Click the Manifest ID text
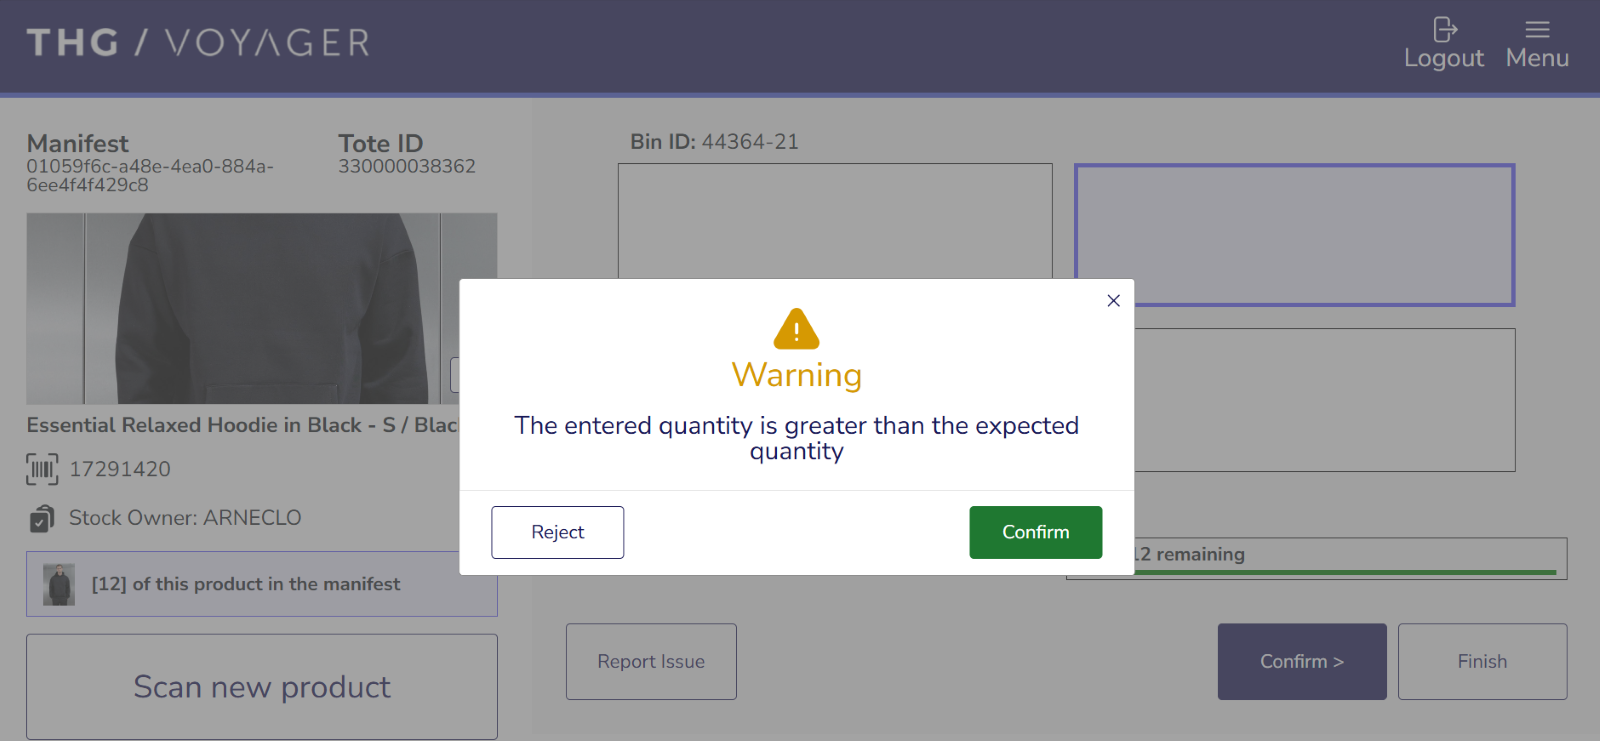This screenshot has height=741, width=1600. [x=150, y=176]
